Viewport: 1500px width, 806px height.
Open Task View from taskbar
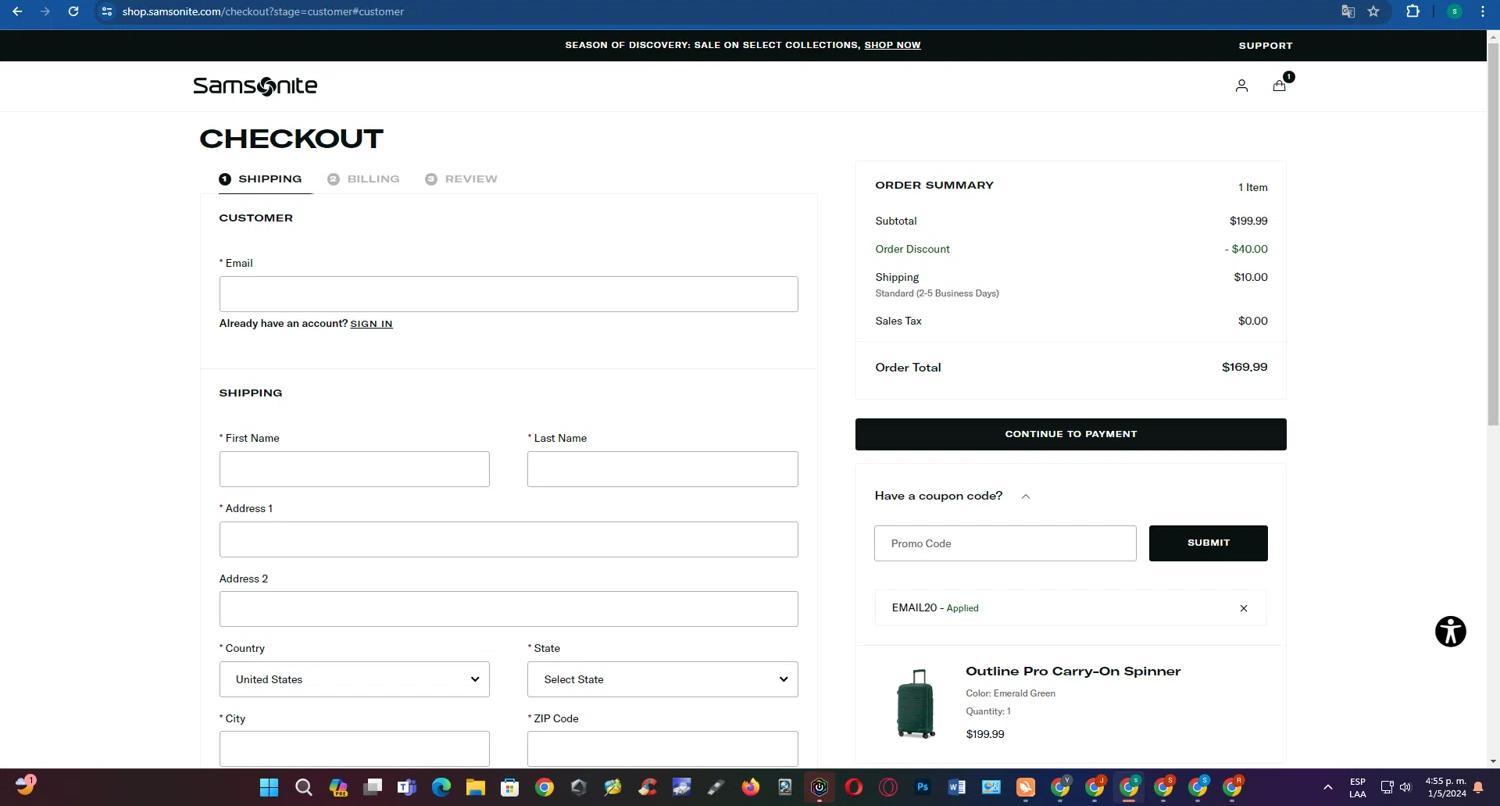(x=372, y=787)
